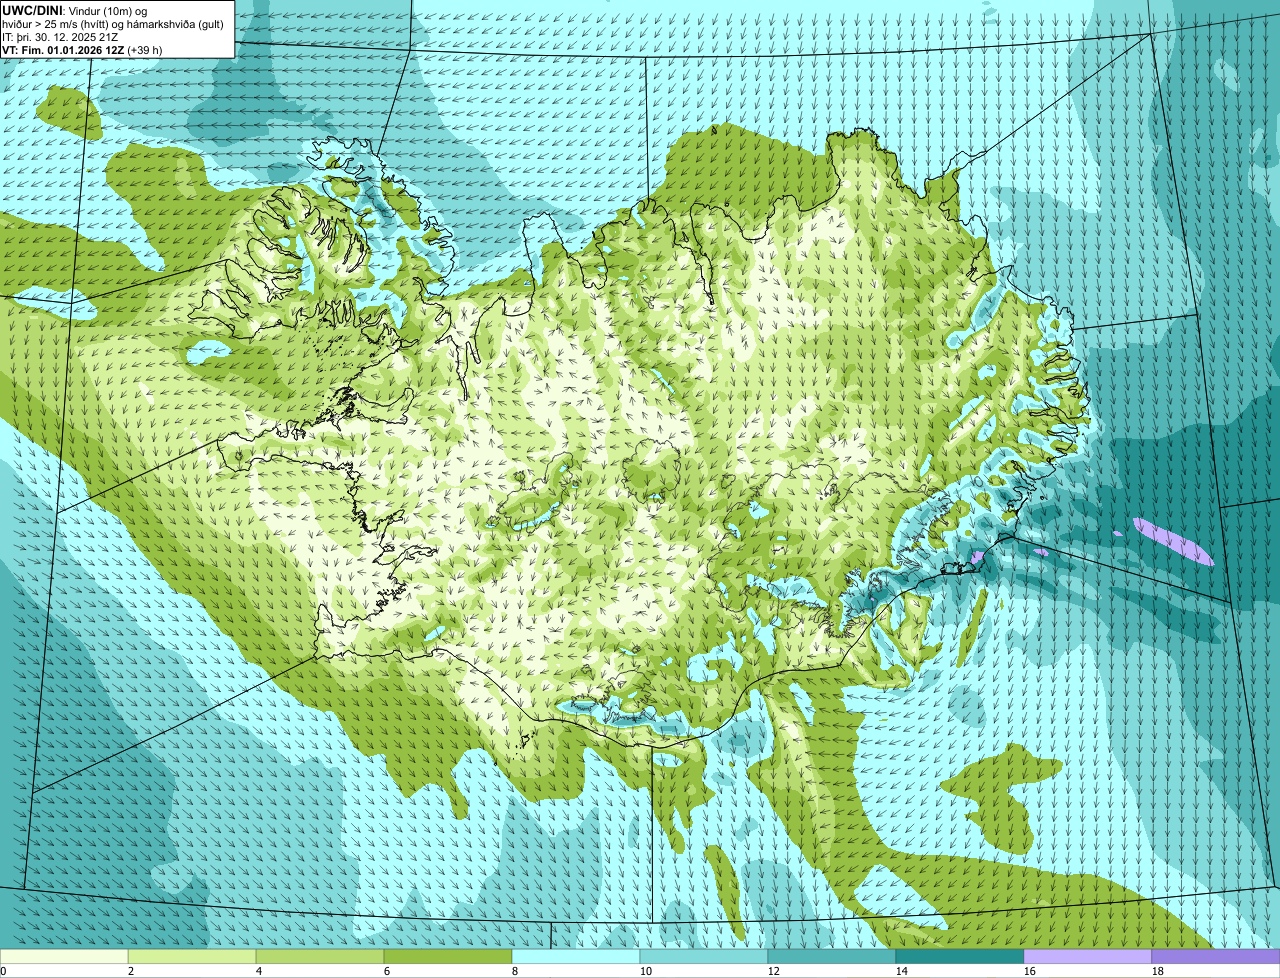This screenshot has height=978, width=1280.
Task: Select the purple above-18 m/s legend swatch
Action: coord(1216,957)
